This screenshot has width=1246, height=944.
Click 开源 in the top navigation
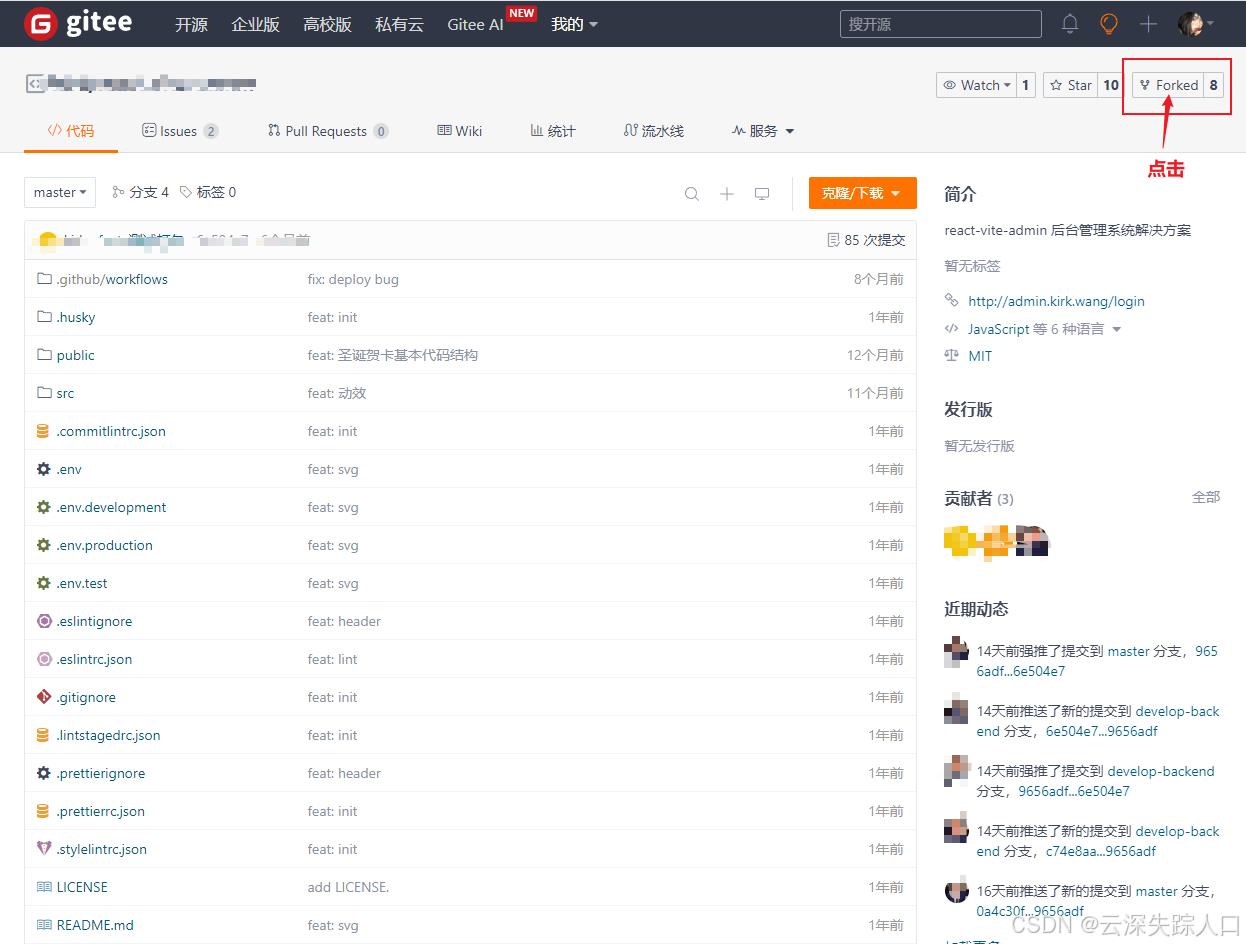[191, 24]
